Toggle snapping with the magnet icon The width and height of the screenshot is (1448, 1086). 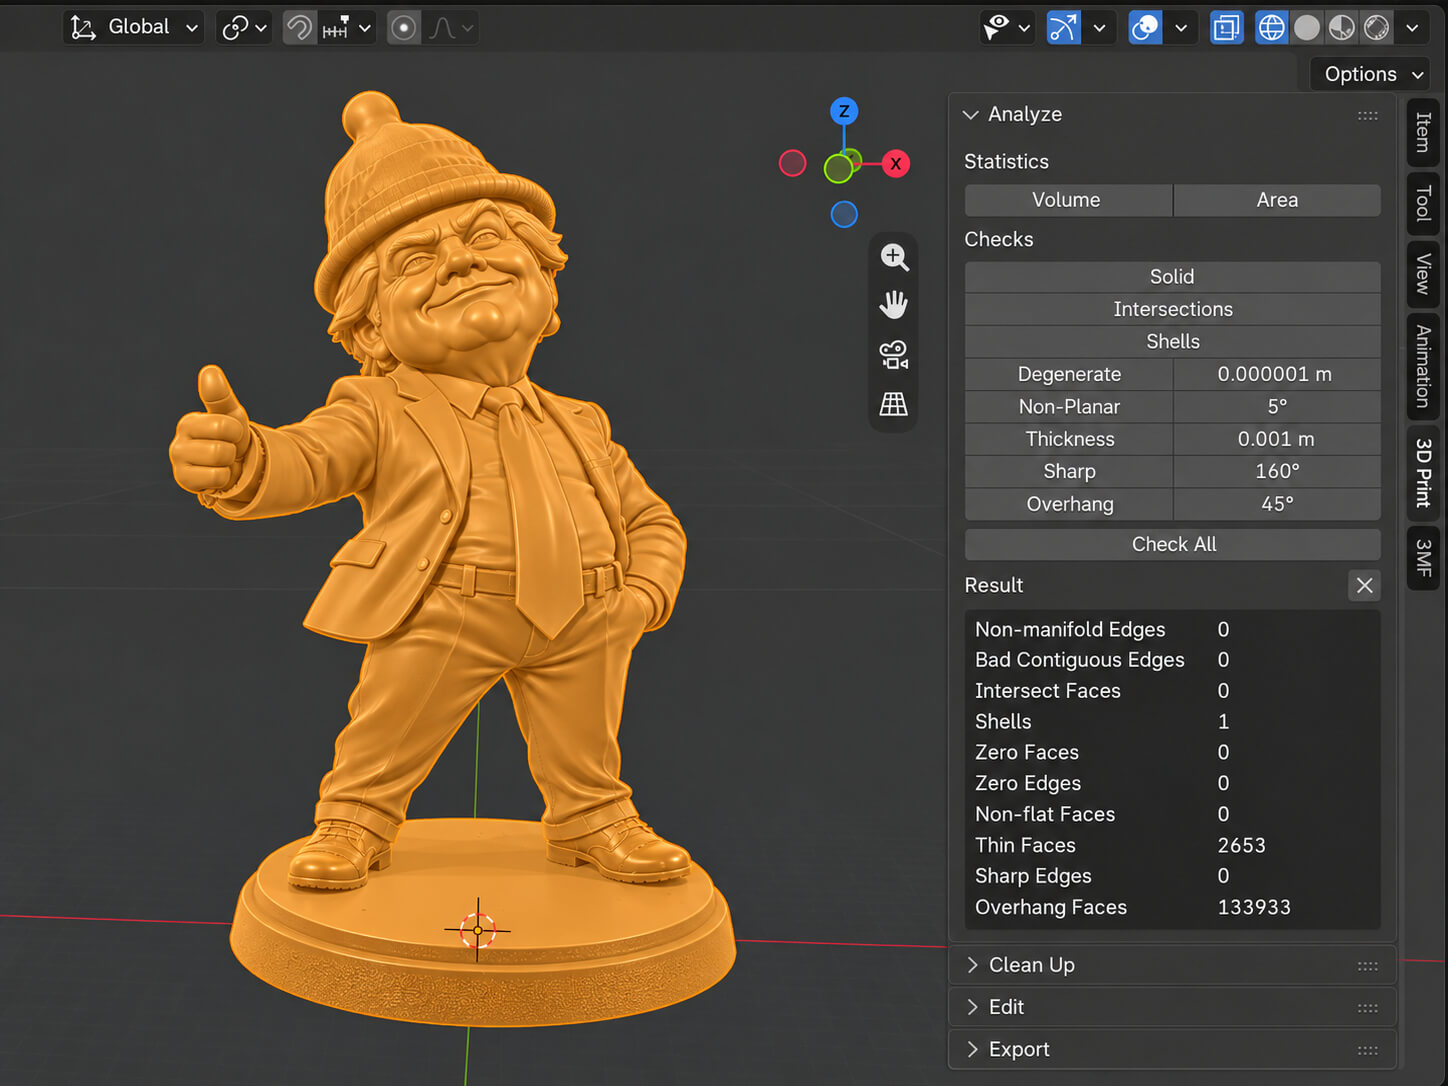[x=299, y=27]
